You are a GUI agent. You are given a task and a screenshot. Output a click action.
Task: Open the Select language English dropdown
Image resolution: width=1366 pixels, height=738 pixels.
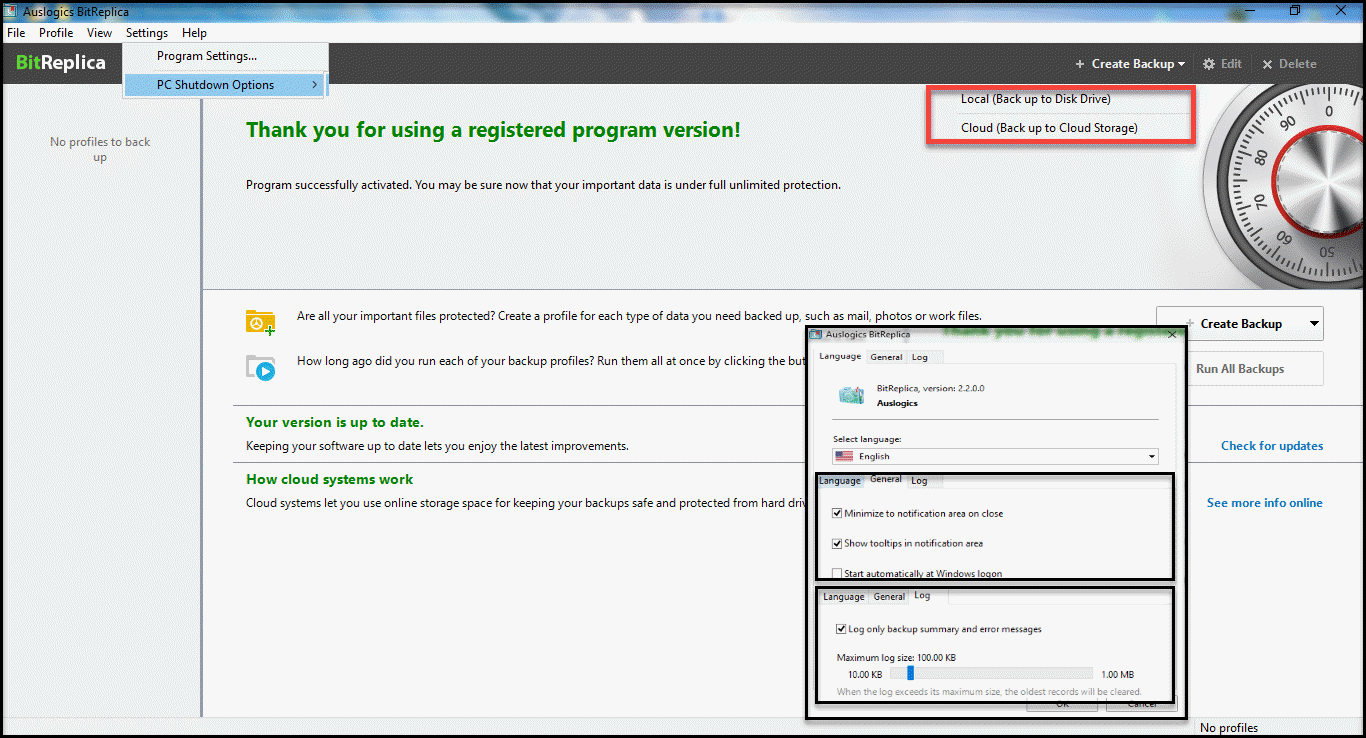pos(995,456)
